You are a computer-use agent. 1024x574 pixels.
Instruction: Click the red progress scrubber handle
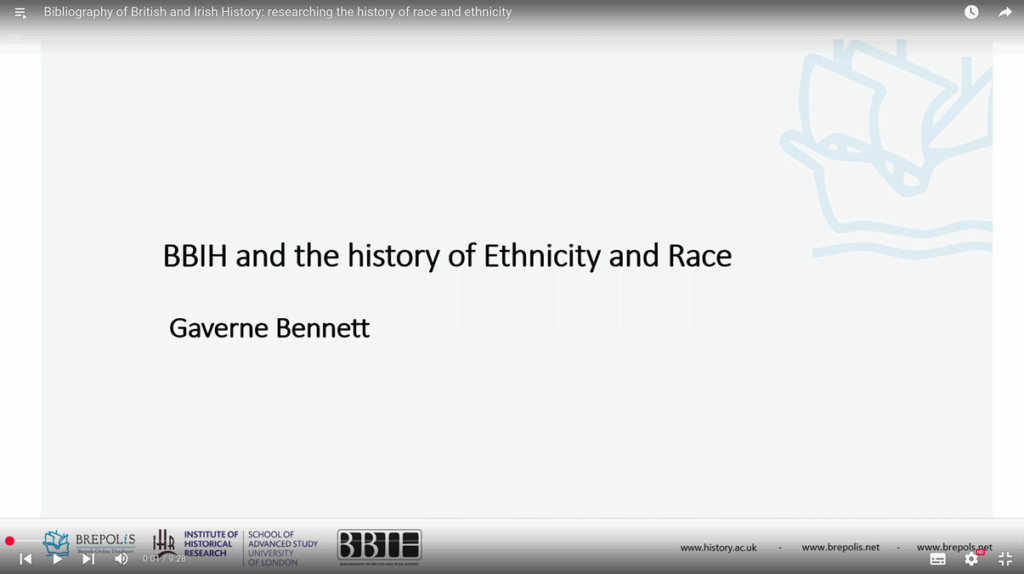click(9, 541)
